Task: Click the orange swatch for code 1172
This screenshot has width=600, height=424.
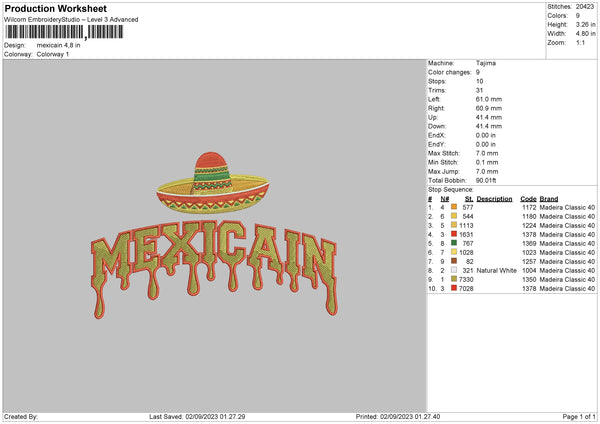Action: (454, 207)
